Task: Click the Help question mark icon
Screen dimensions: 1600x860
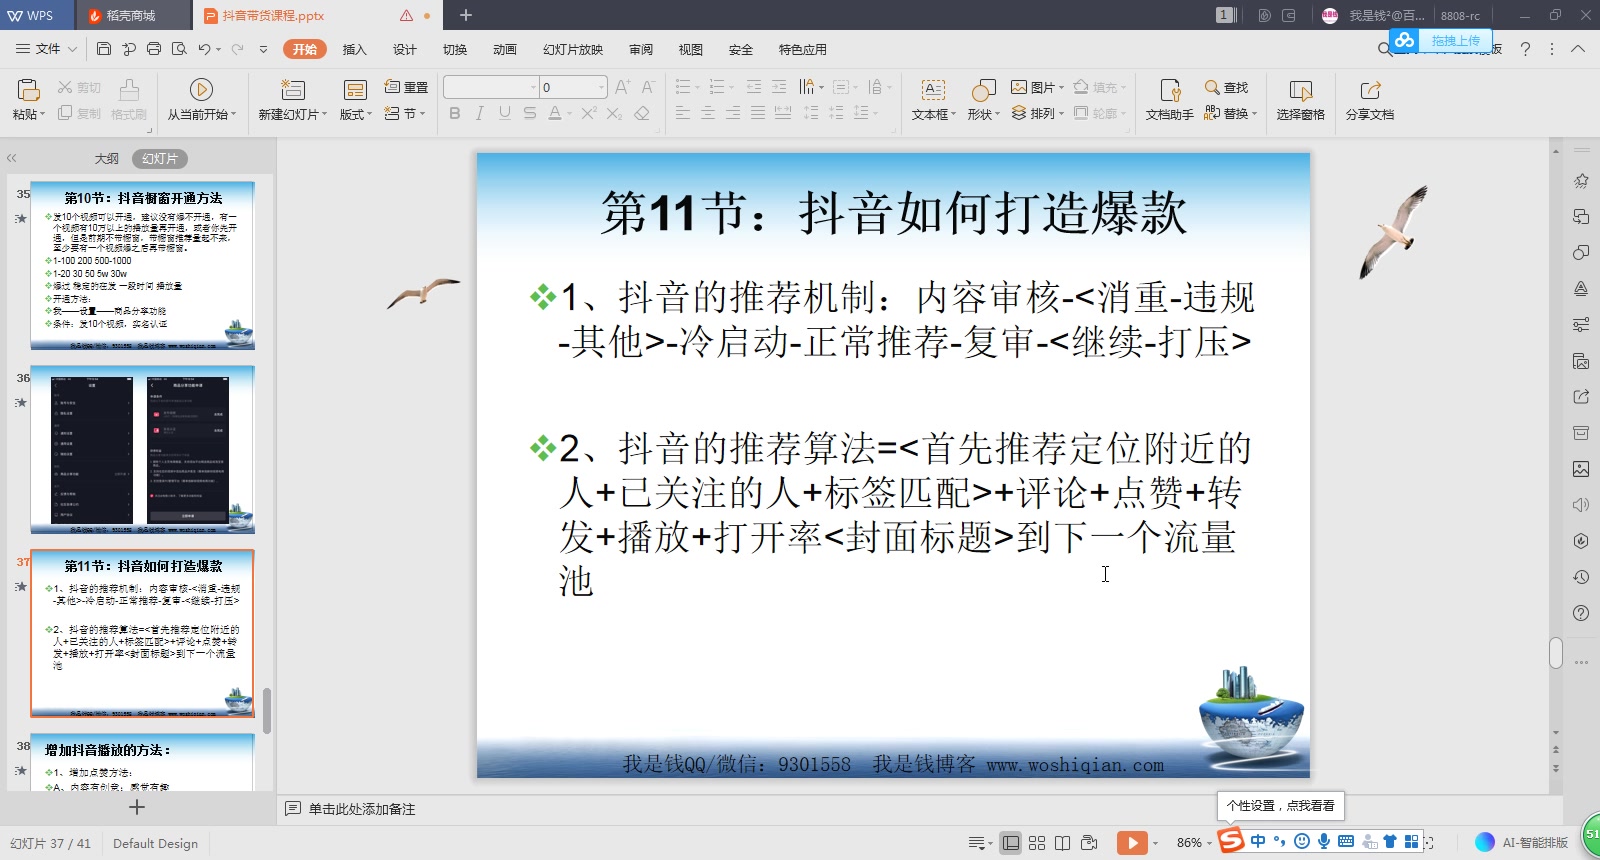Action: pyautogui.click(x=1525, y=48)
